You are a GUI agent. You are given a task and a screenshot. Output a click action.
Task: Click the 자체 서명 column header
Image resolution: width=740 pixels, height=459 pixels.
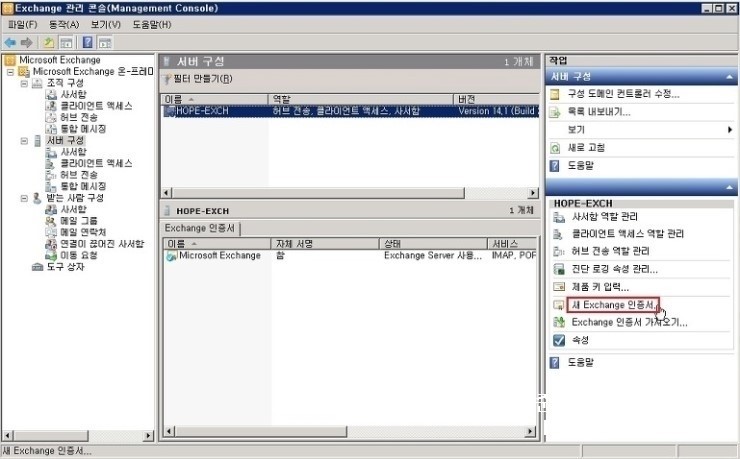pyautogui.click(x=325, y=244)
